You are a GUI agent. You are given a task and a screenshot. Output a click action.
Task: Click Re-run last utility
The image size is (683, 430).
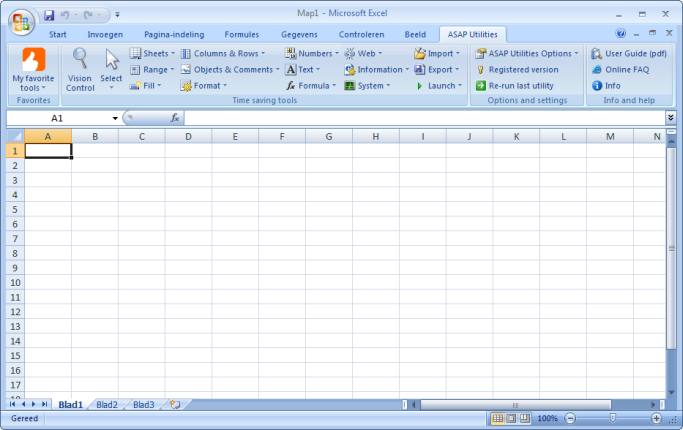515,86
